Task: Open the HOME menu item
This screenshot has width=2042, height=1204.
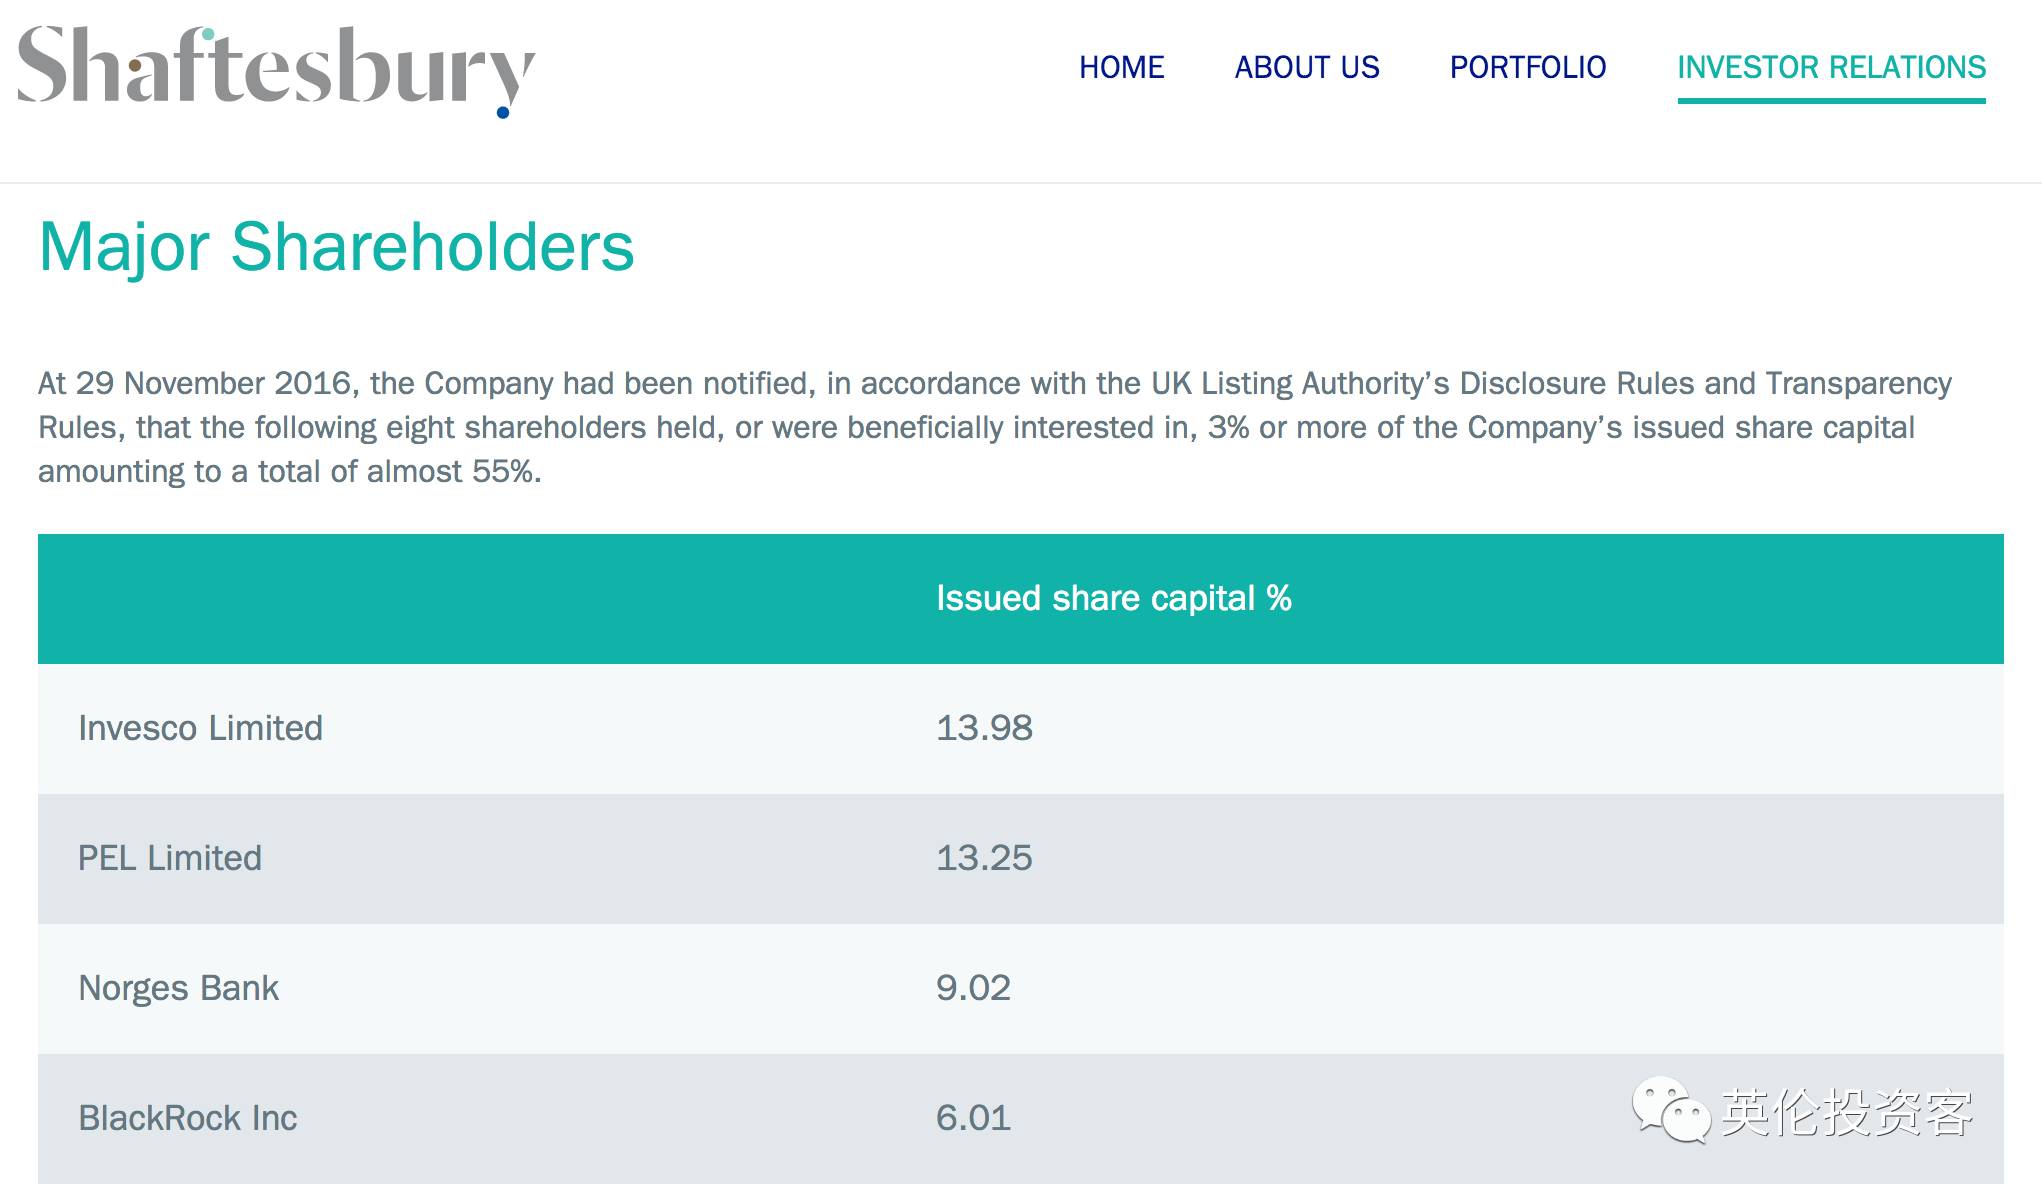Action: click(x=1121, y=67)
